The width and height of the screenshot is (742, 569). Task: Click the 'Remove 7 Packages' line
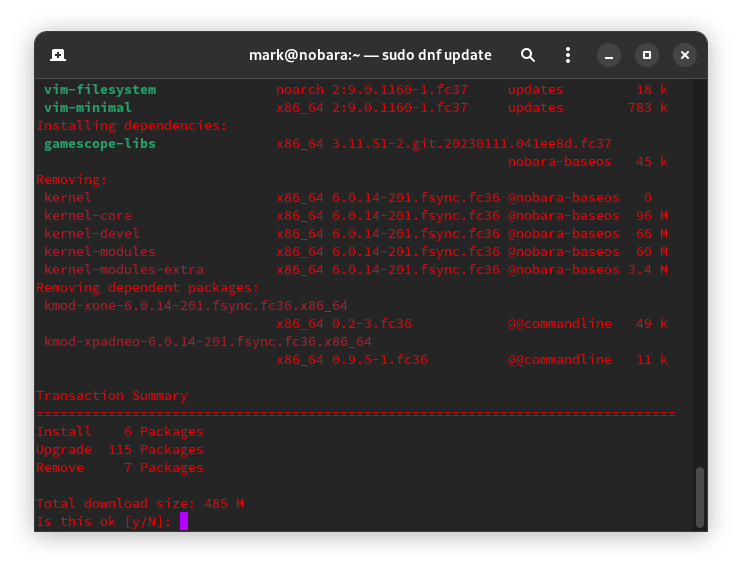120,467
